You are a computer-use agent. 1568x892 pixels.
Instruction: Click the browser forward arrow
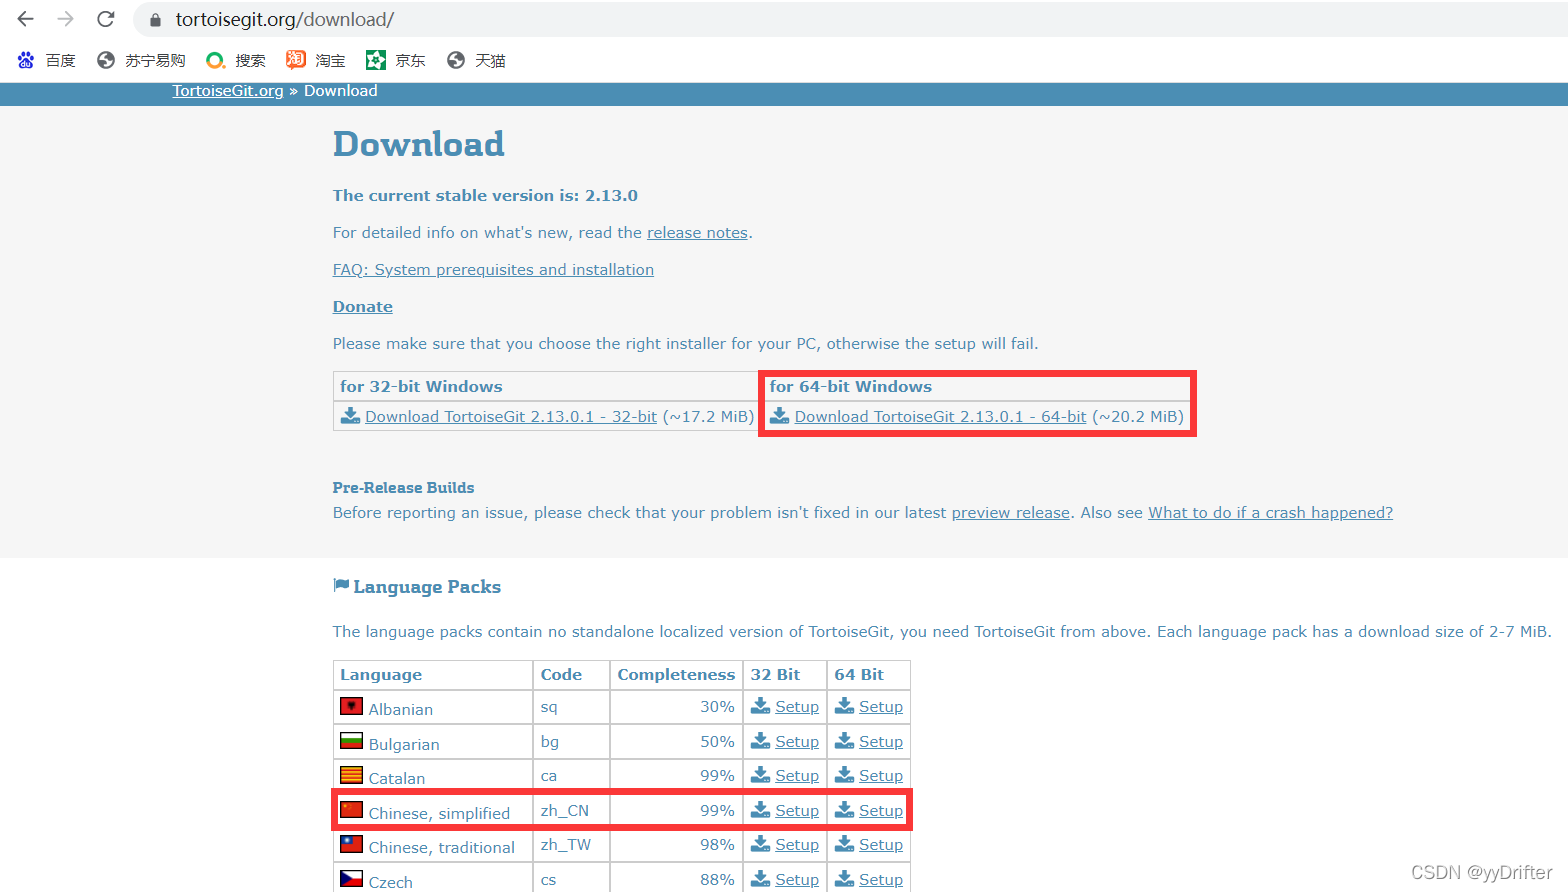[x=66, y=19]
